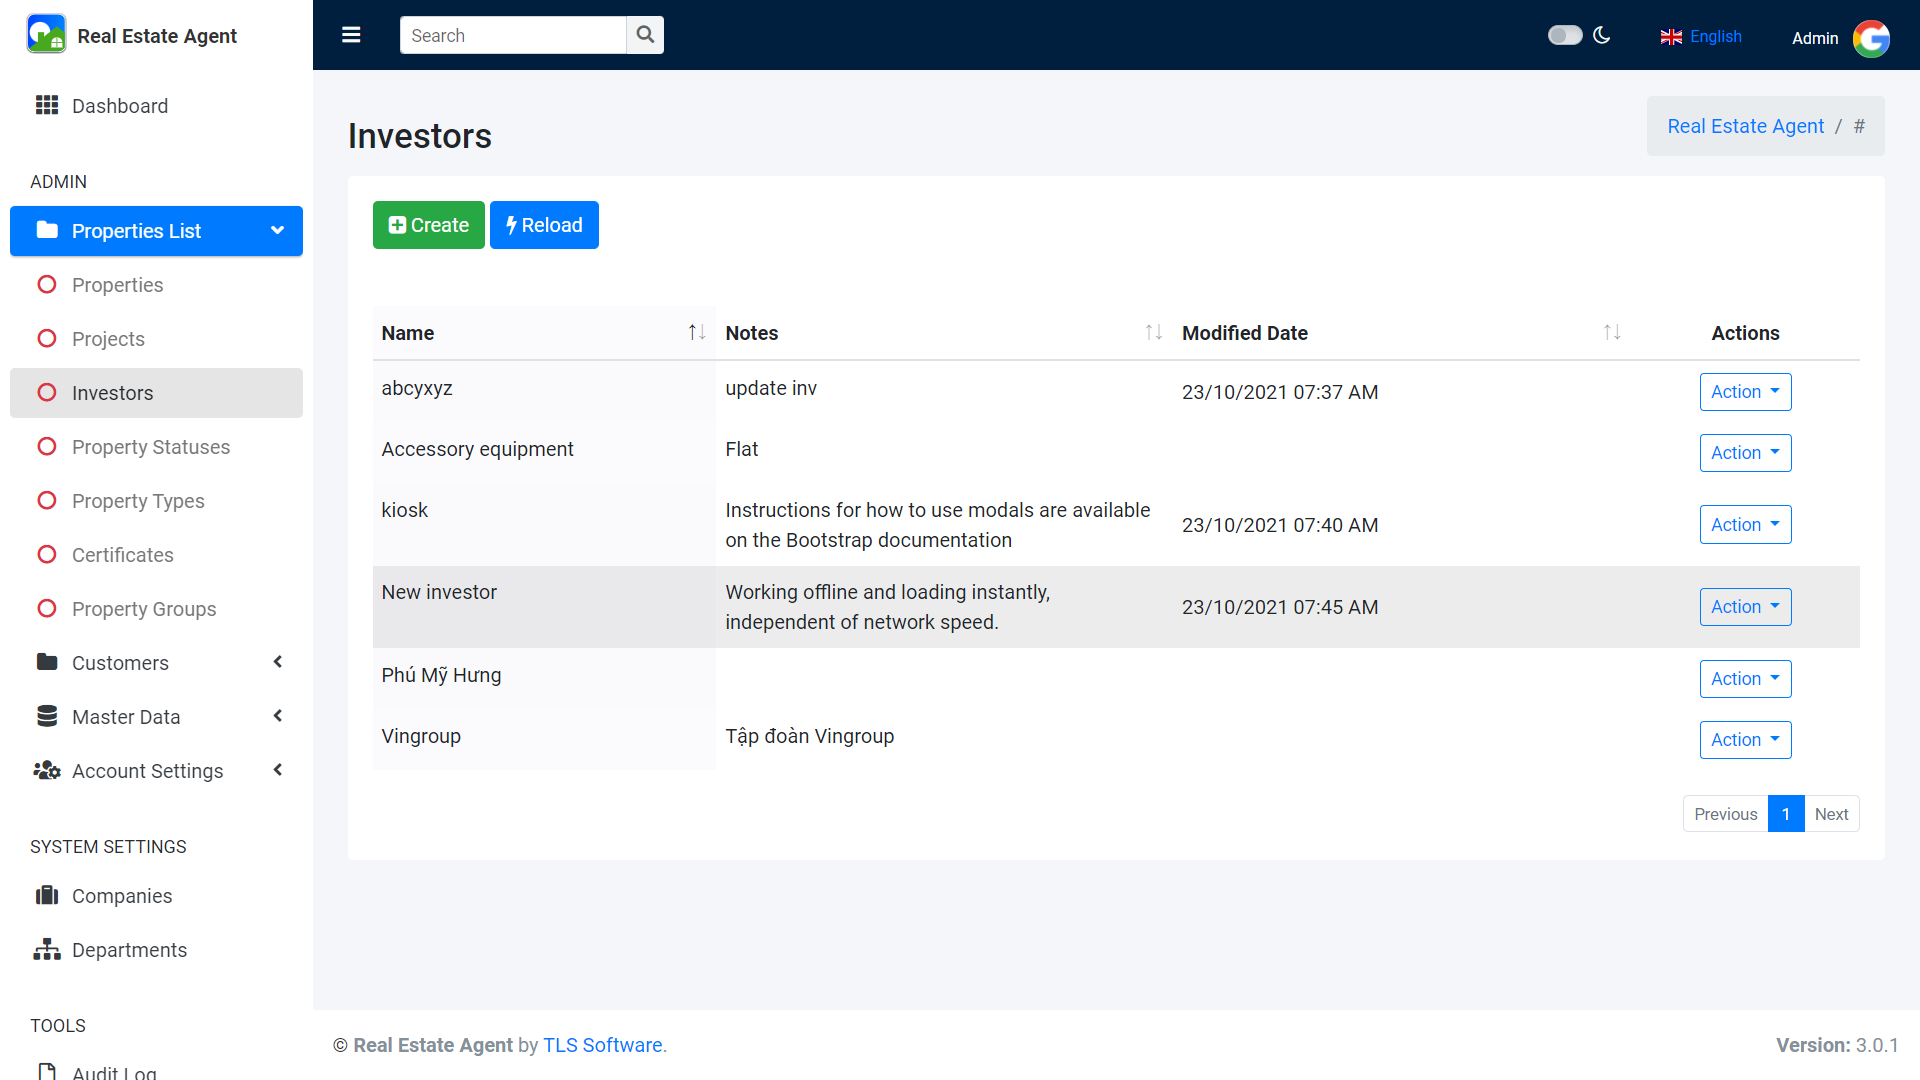The height and width of the screenshot is (1080, 1920).
Task: Open the TLS Software link
Action: coord(602,1045)
